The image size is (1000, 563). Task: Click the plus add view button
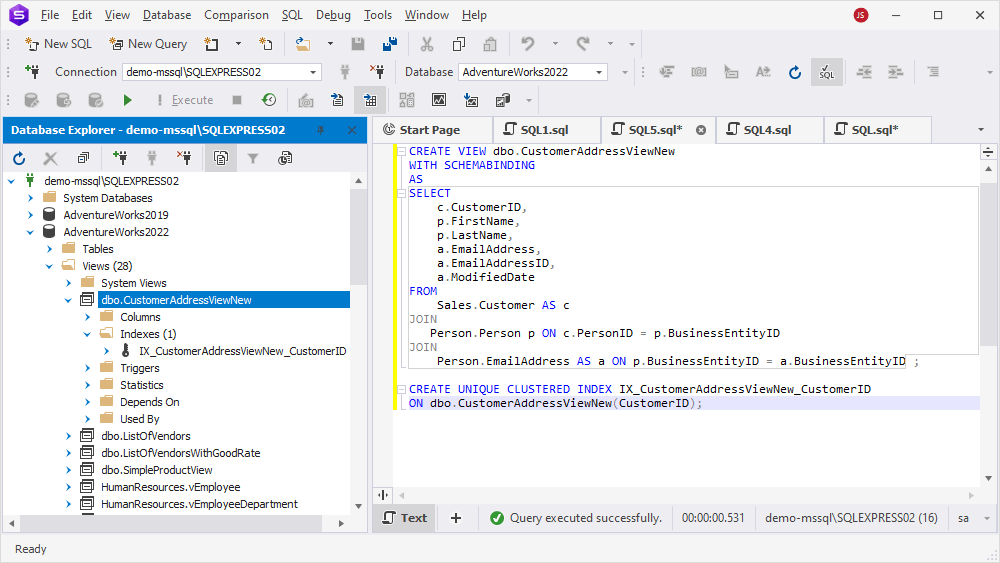[456, 518]
